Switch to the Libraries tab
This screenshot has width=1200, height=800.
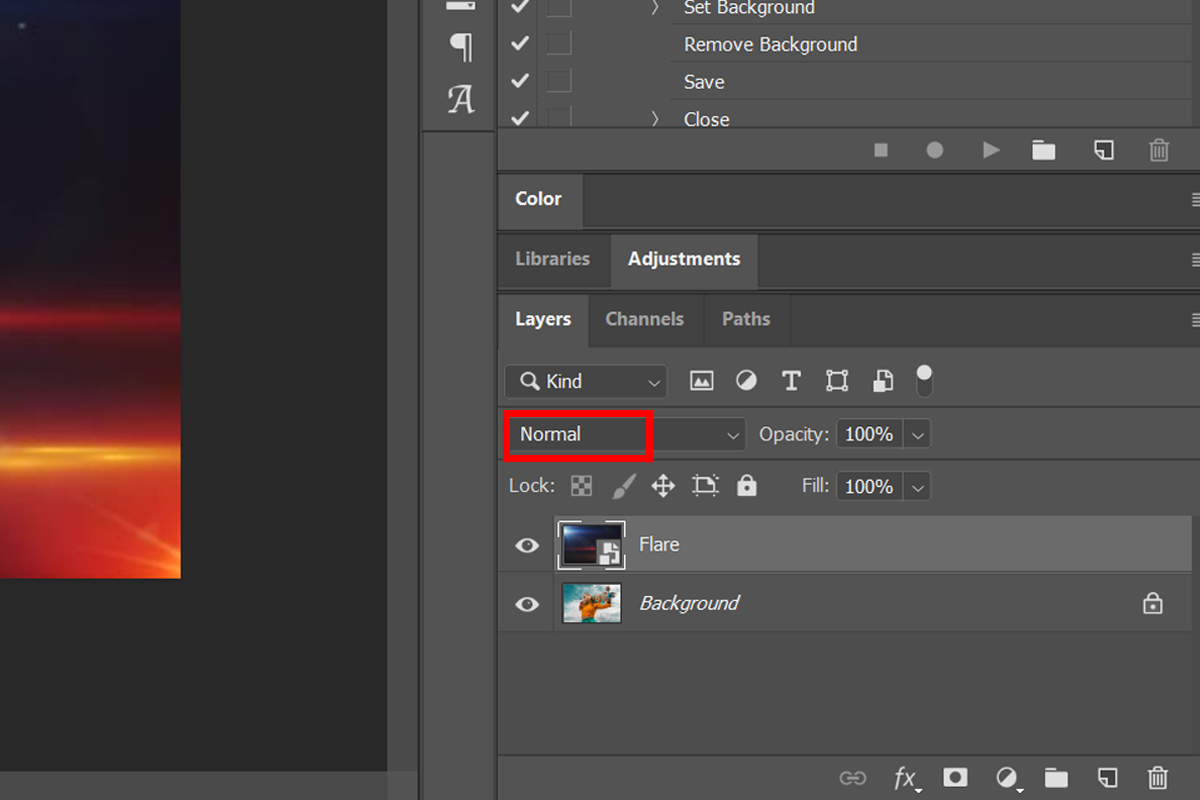point(552,259)
